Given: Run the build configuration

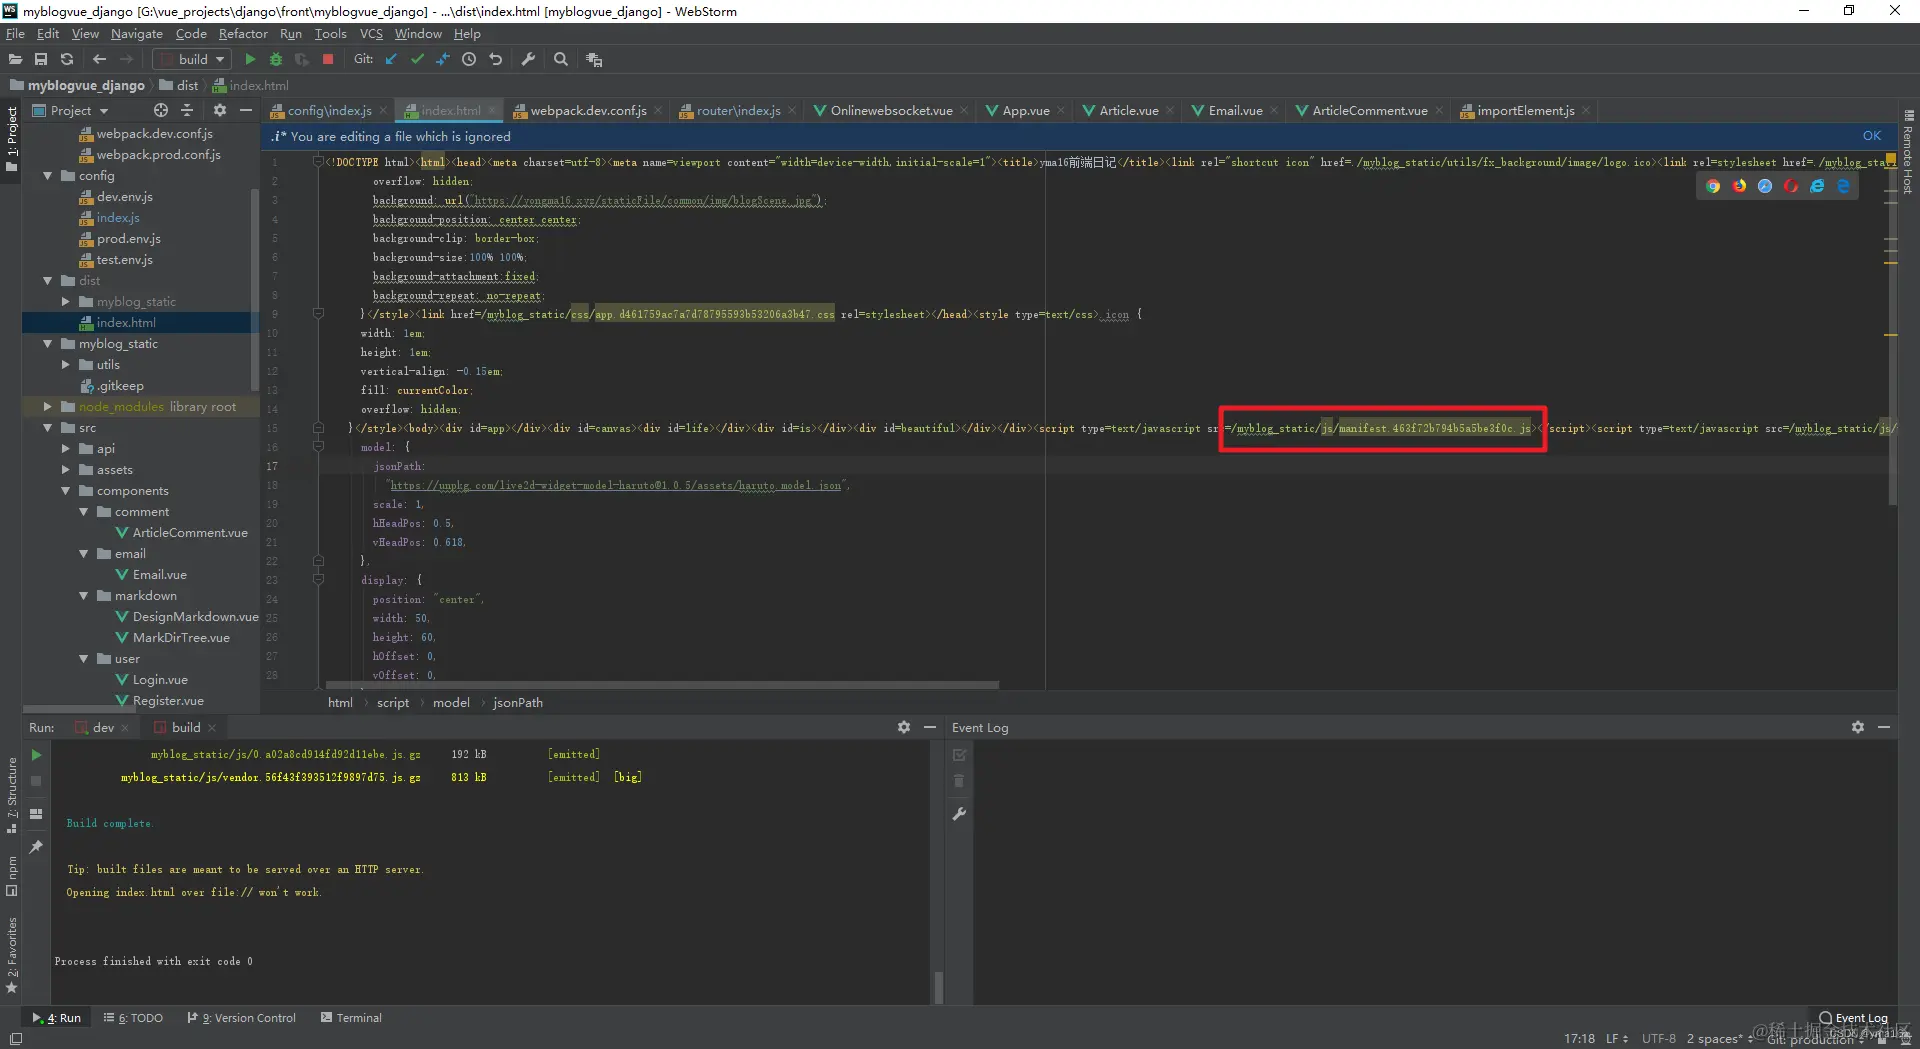Looking at the screenshot, I should pyautogui.click(x=250, y=59).
